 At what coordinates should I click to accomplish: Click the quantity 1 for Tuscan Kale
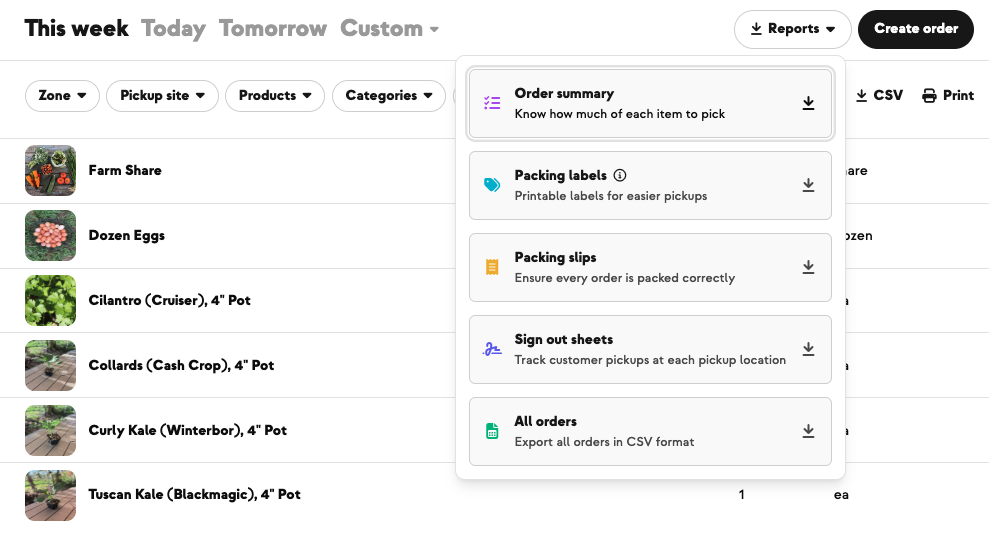742,495
